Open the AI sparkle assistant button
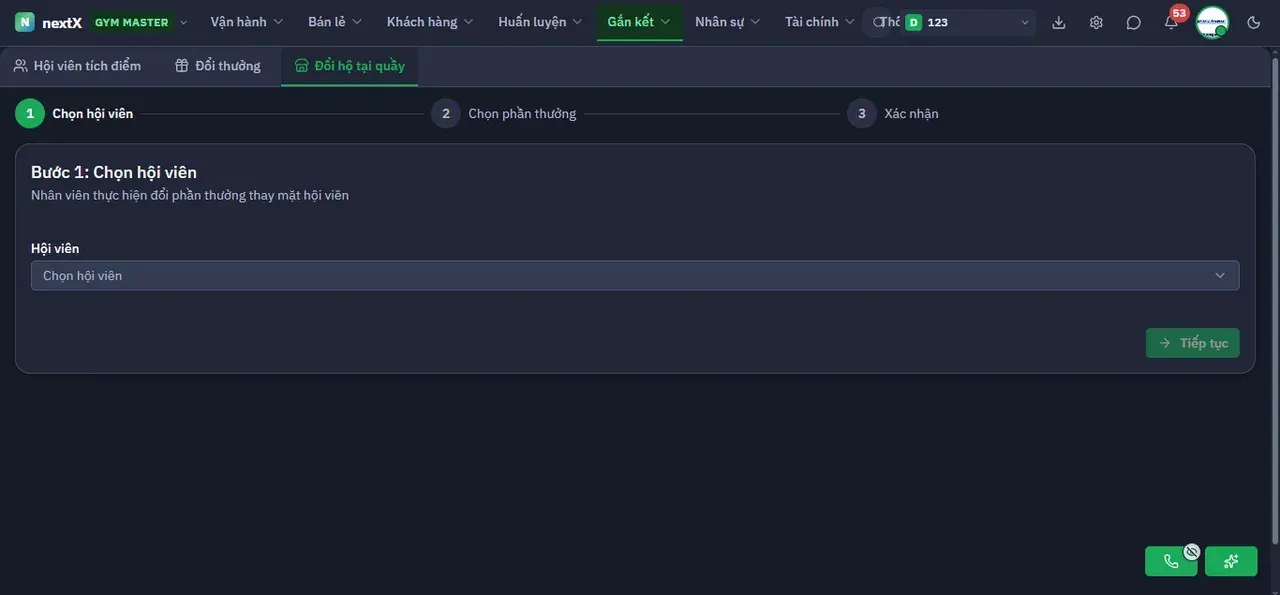This screenshot has width=1280, height=595. pyautogui.click(x=1231, y=561)
